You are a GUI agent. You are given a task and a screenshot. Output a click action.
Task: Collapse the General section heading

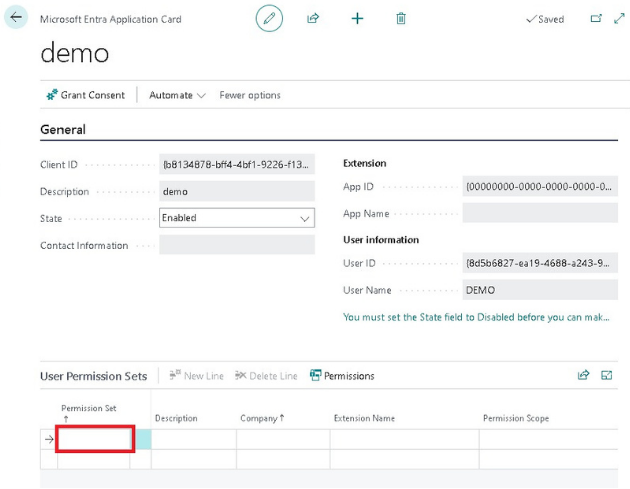coord(63,129)
